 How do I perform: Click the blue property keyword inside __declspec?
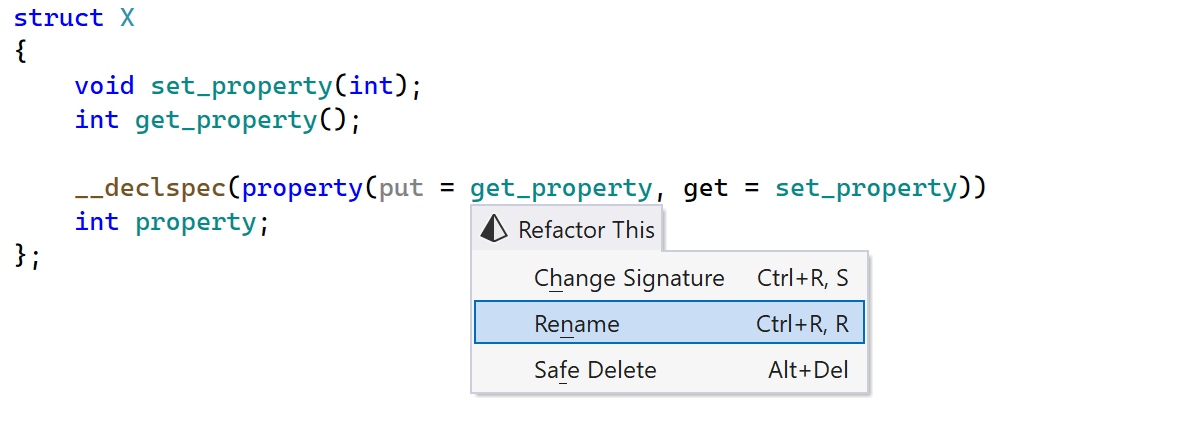pyautogui.click(x=302, y=188)
